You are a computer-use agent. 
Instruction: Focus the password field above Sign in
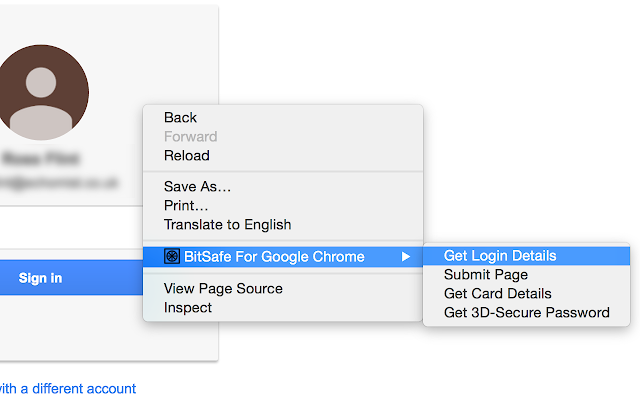(70, 228)
